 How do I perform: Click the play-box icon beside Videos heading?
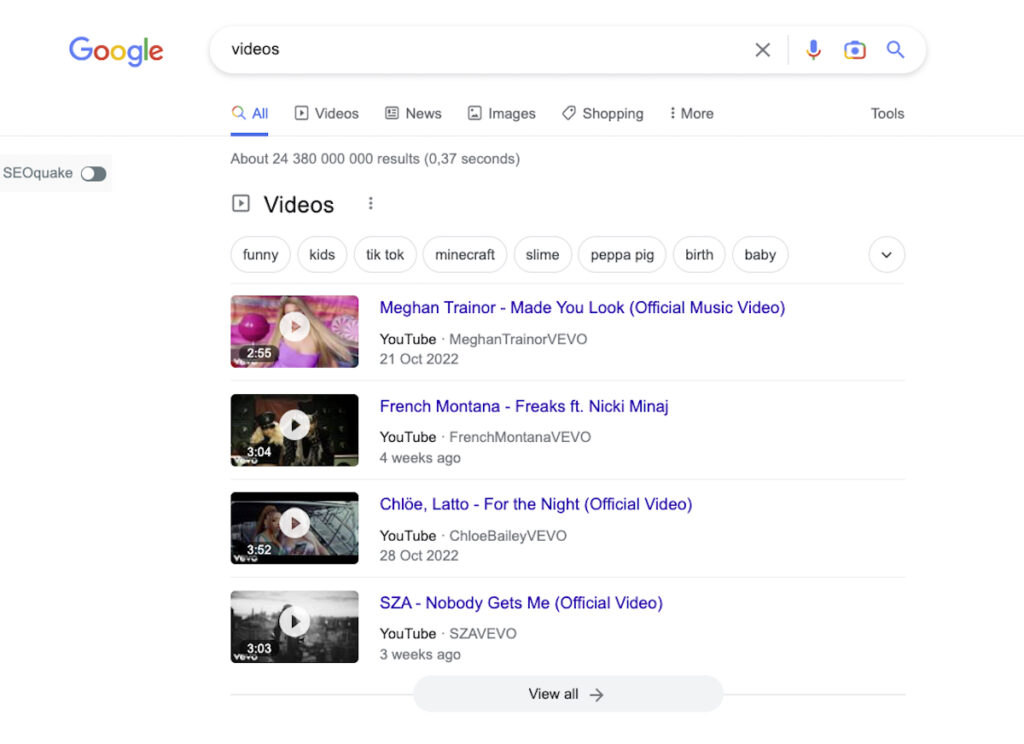(x=241, y=204)
